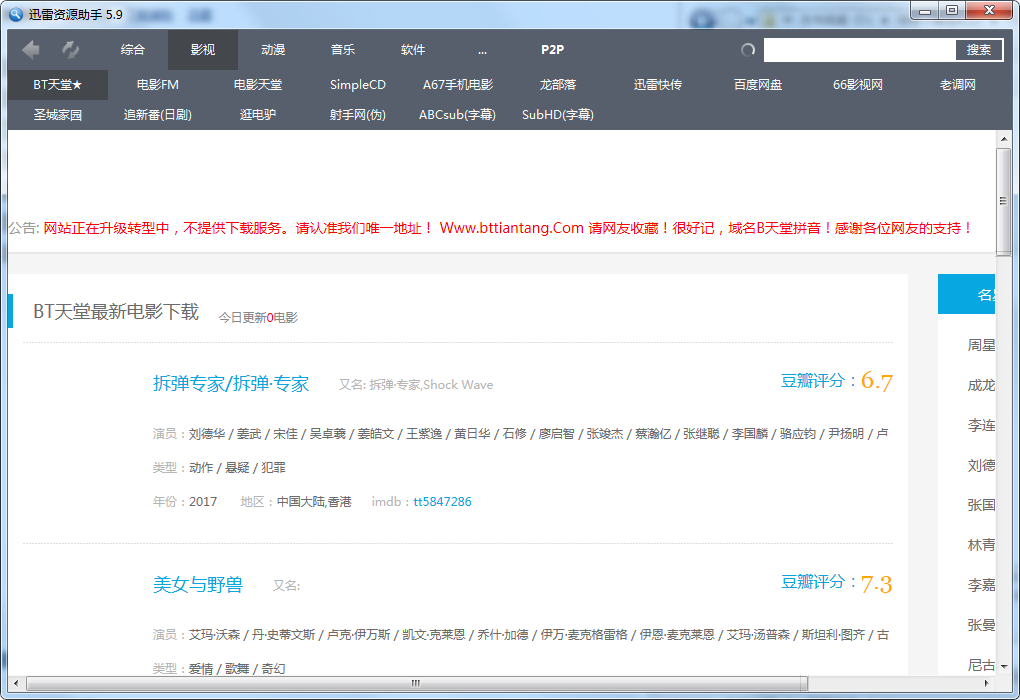
Task: Click the loading spinner icon beside search box
Action: coord(748,50)
